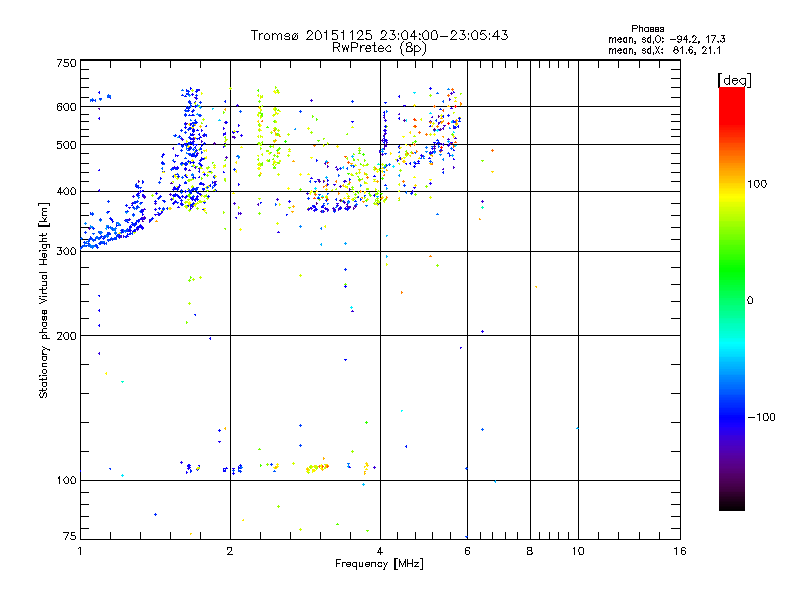Select the 'mean, sd,O: -94.2, 17.3' line
800x600 pixels.
(666, 39)
